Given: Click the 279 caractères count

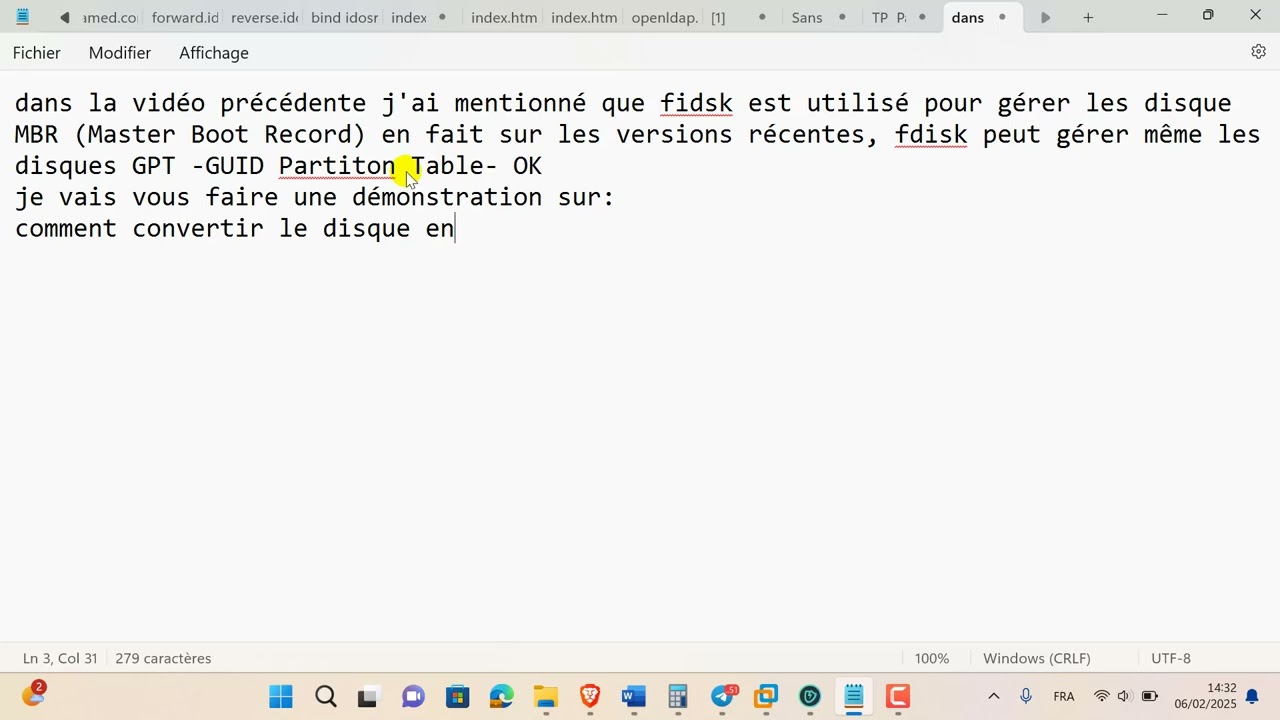Looking at the screenshot, I should pos(163,659).
